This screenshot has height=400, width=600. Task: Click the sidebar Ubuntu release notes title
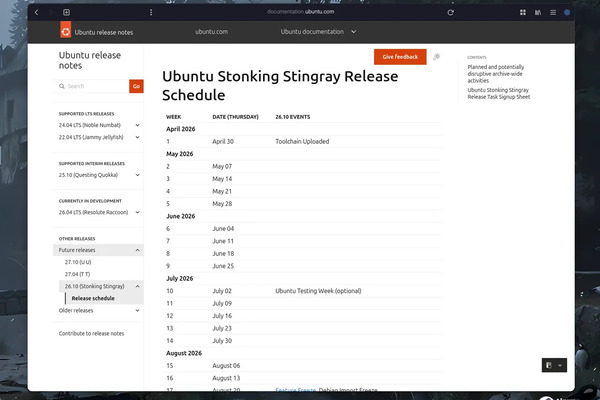click(x=90, y=60)
